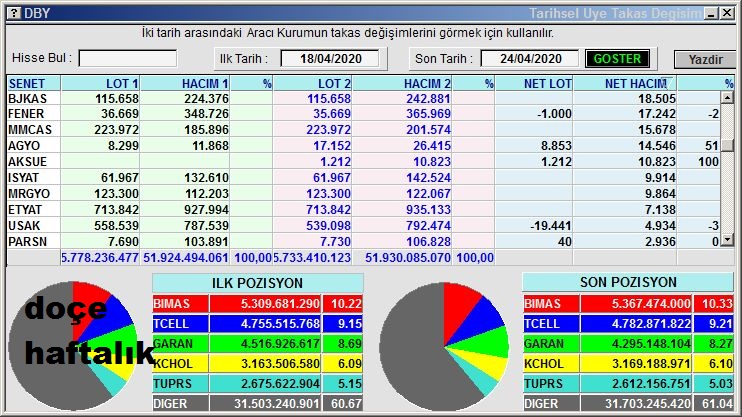Click the SON POZISYON header

(628, 282)
